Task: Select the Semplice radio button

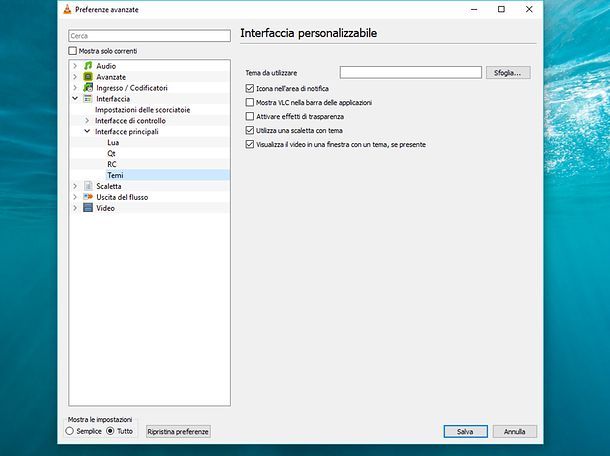Action: (70, 431)
